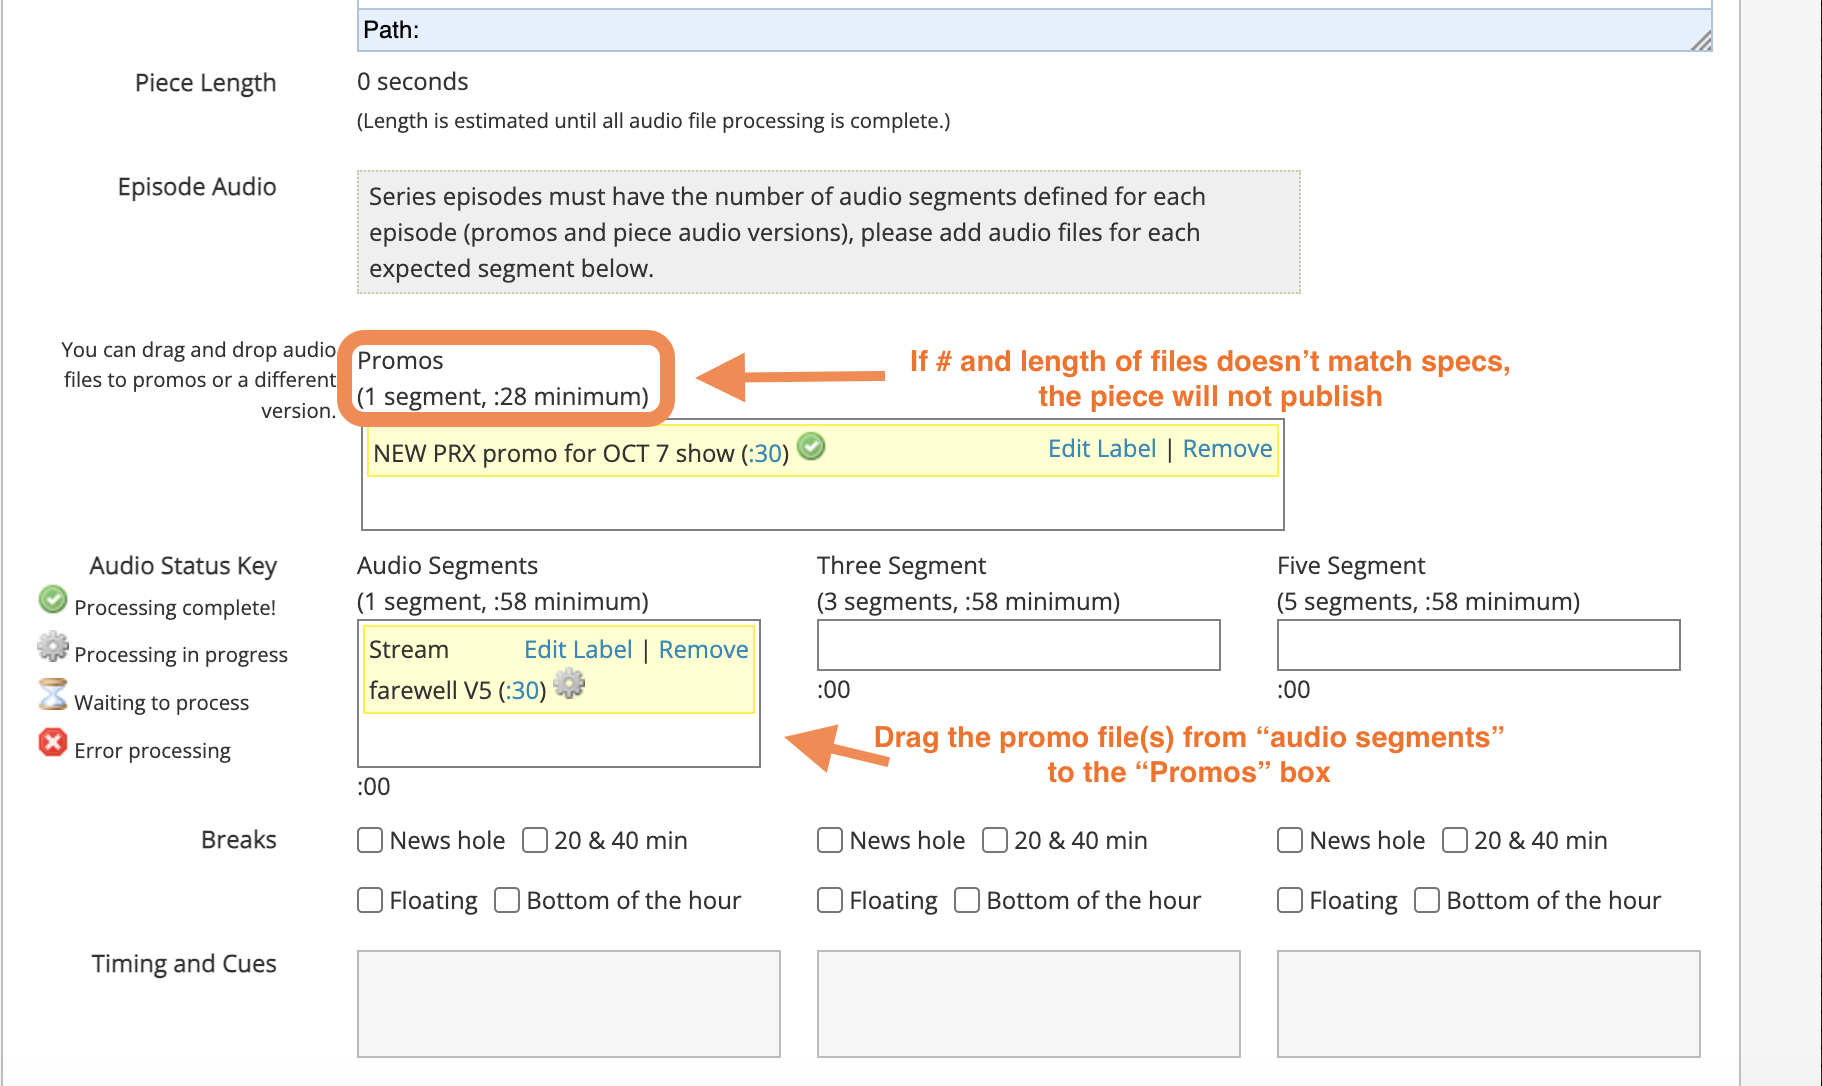Remove the Stream farewell V5 segment
Screen dimensions: 1822x1086
coord(703,650)
